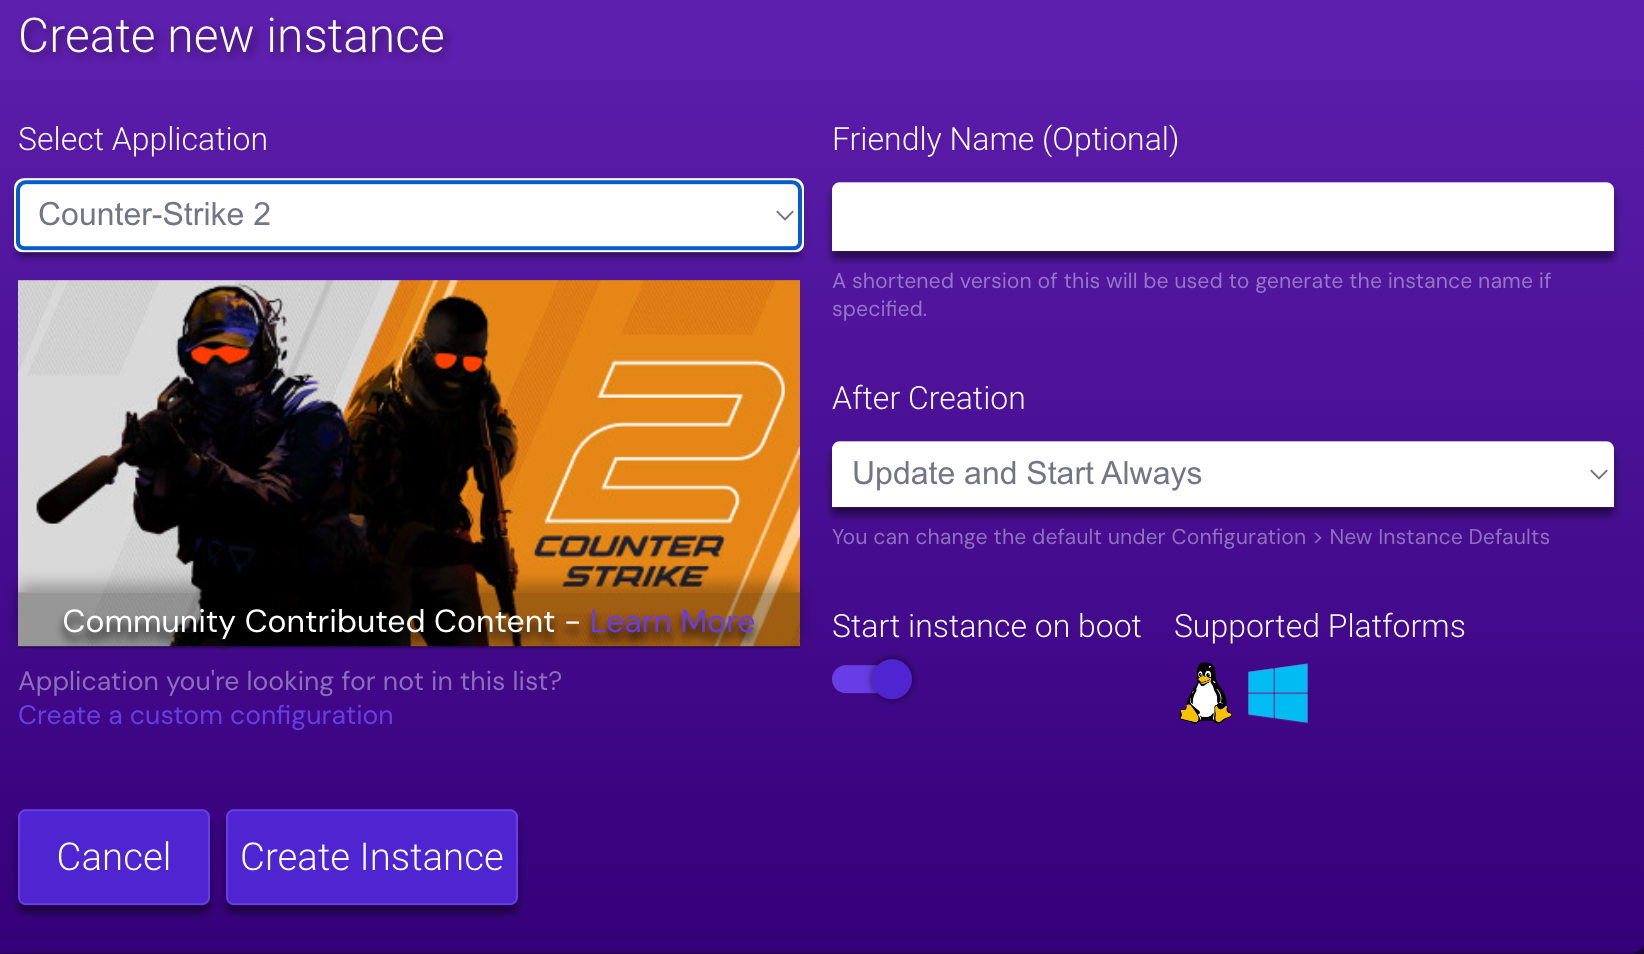Expand the After Creation dropdown
The image size is (1644, 954).
pos(1222,474)
